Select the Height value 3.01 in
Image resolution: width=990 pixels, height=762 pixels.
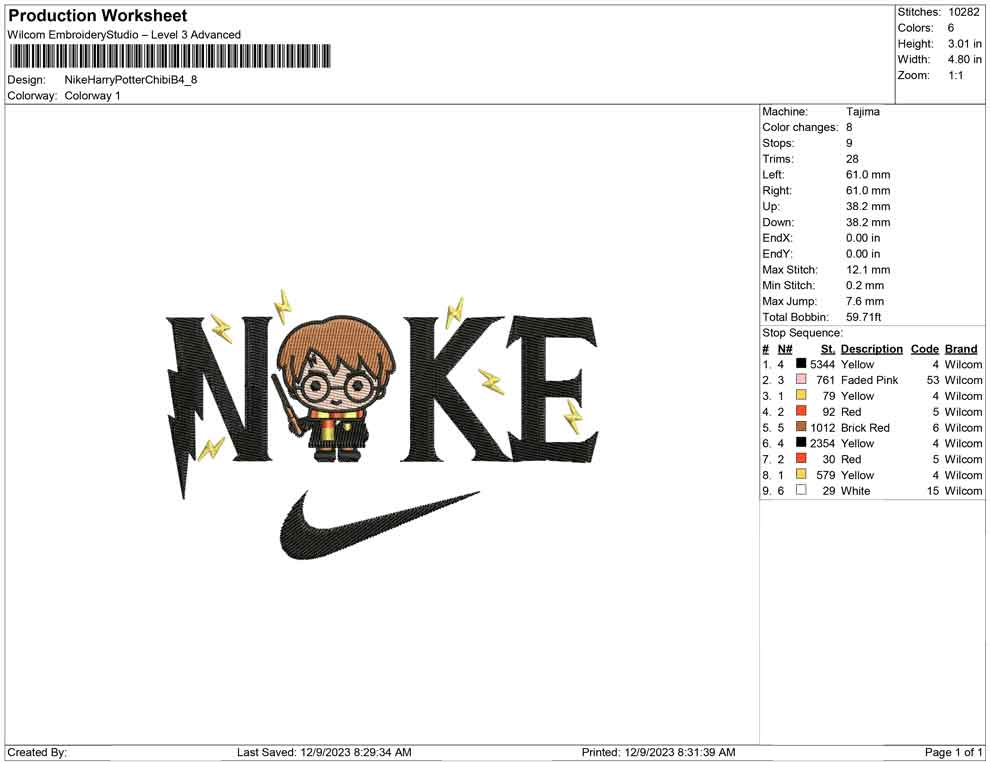coord(964,44)
